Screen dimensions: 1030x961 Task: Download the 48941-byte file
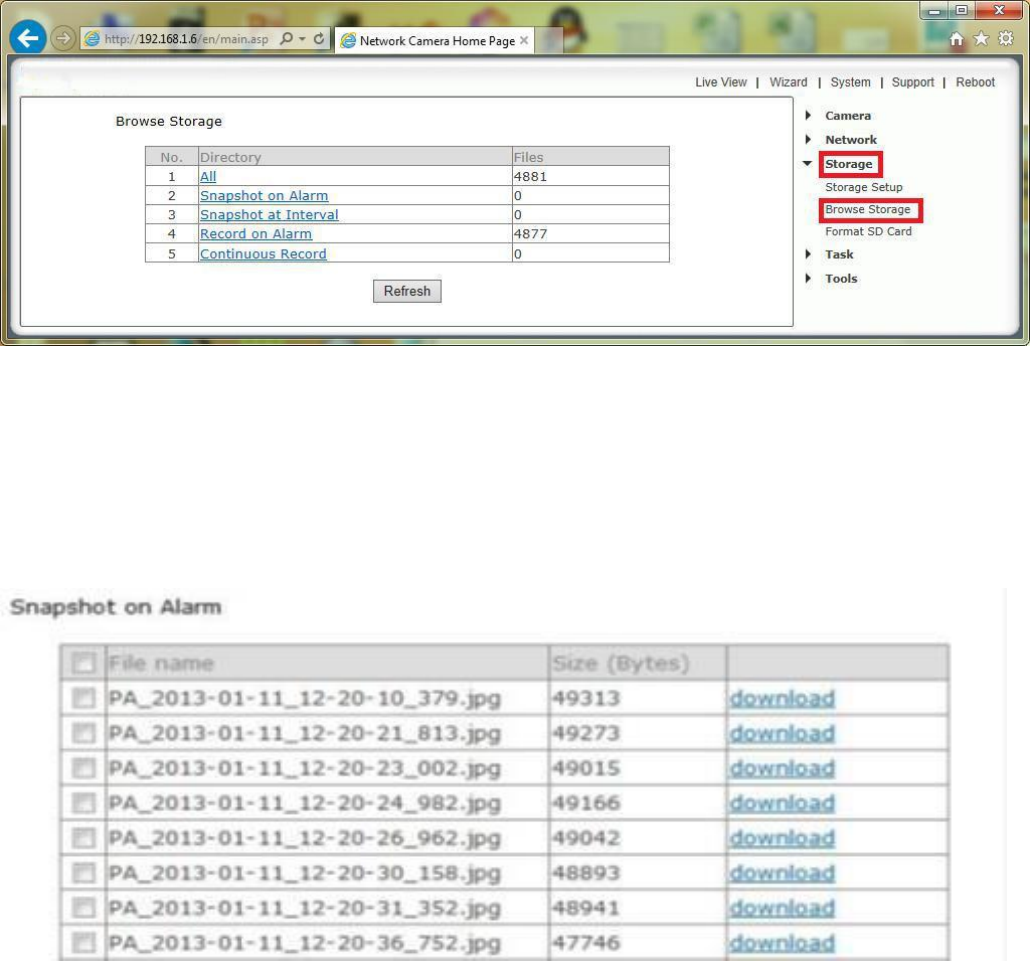click(x=782, y=908)
